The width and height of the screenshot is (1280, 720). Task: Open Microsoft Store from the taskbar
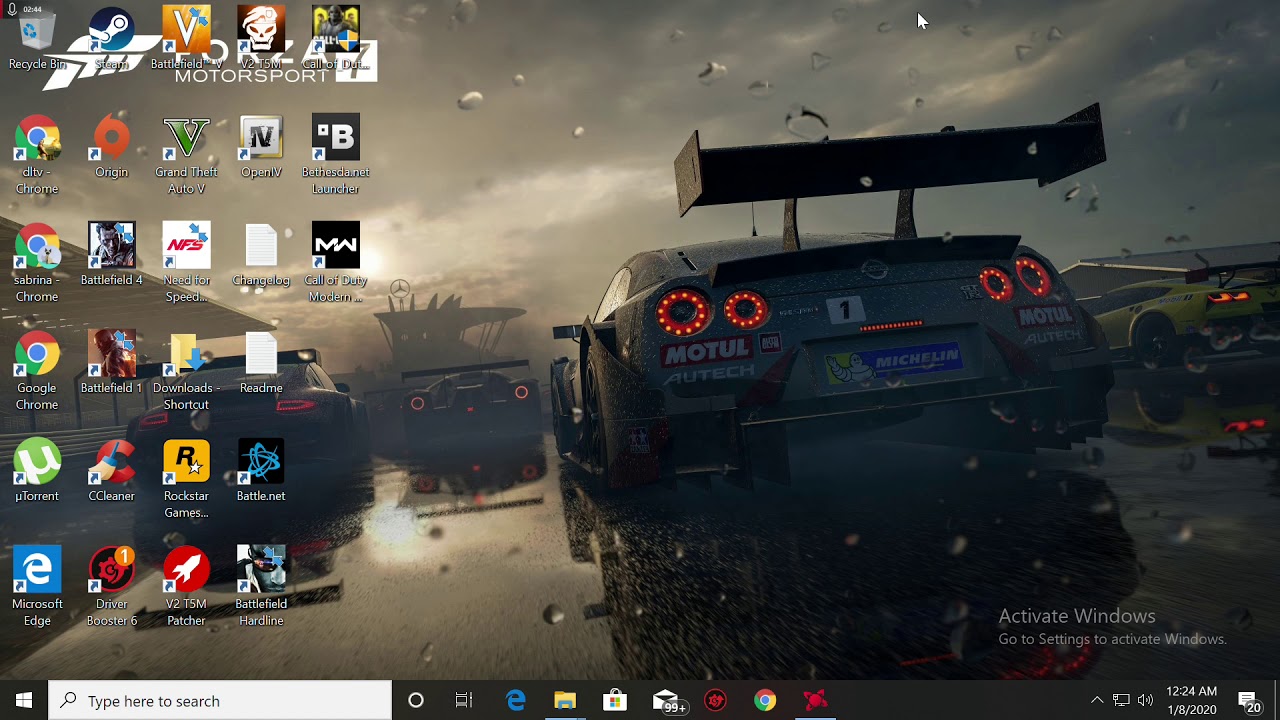(615, 701)
